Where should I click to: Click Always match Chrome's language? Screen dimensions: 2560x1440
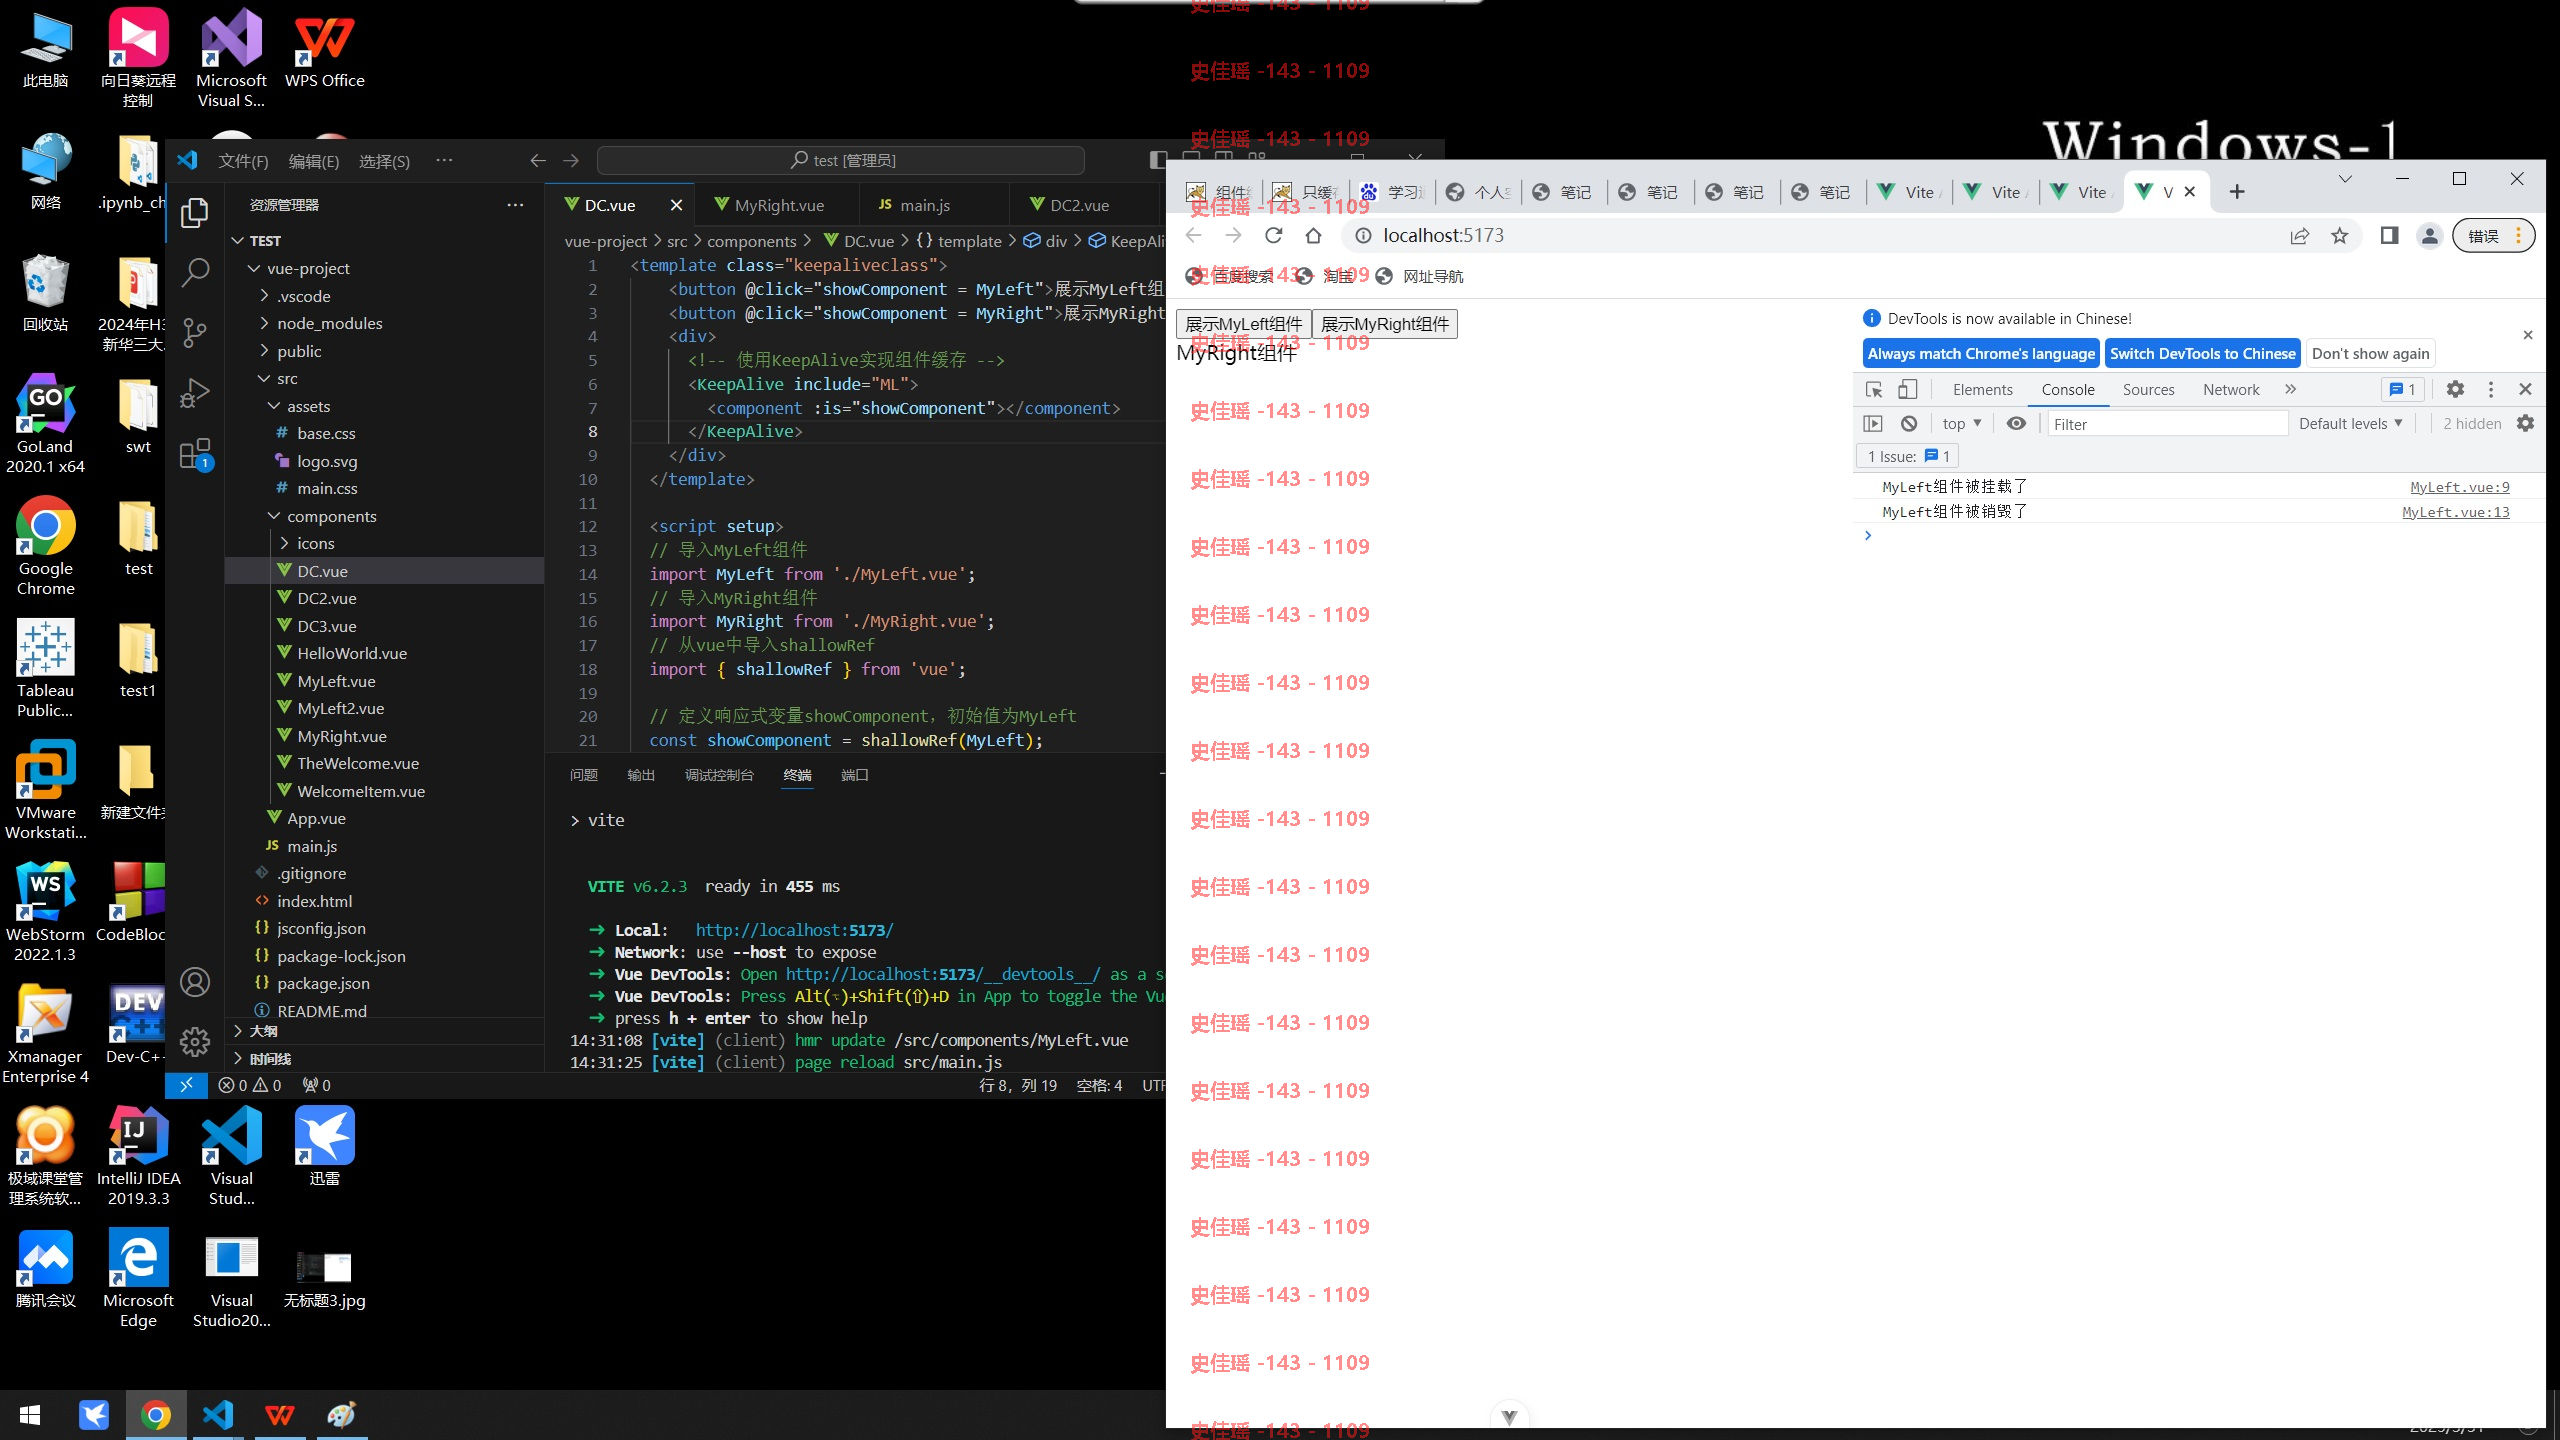[1980, 353]
